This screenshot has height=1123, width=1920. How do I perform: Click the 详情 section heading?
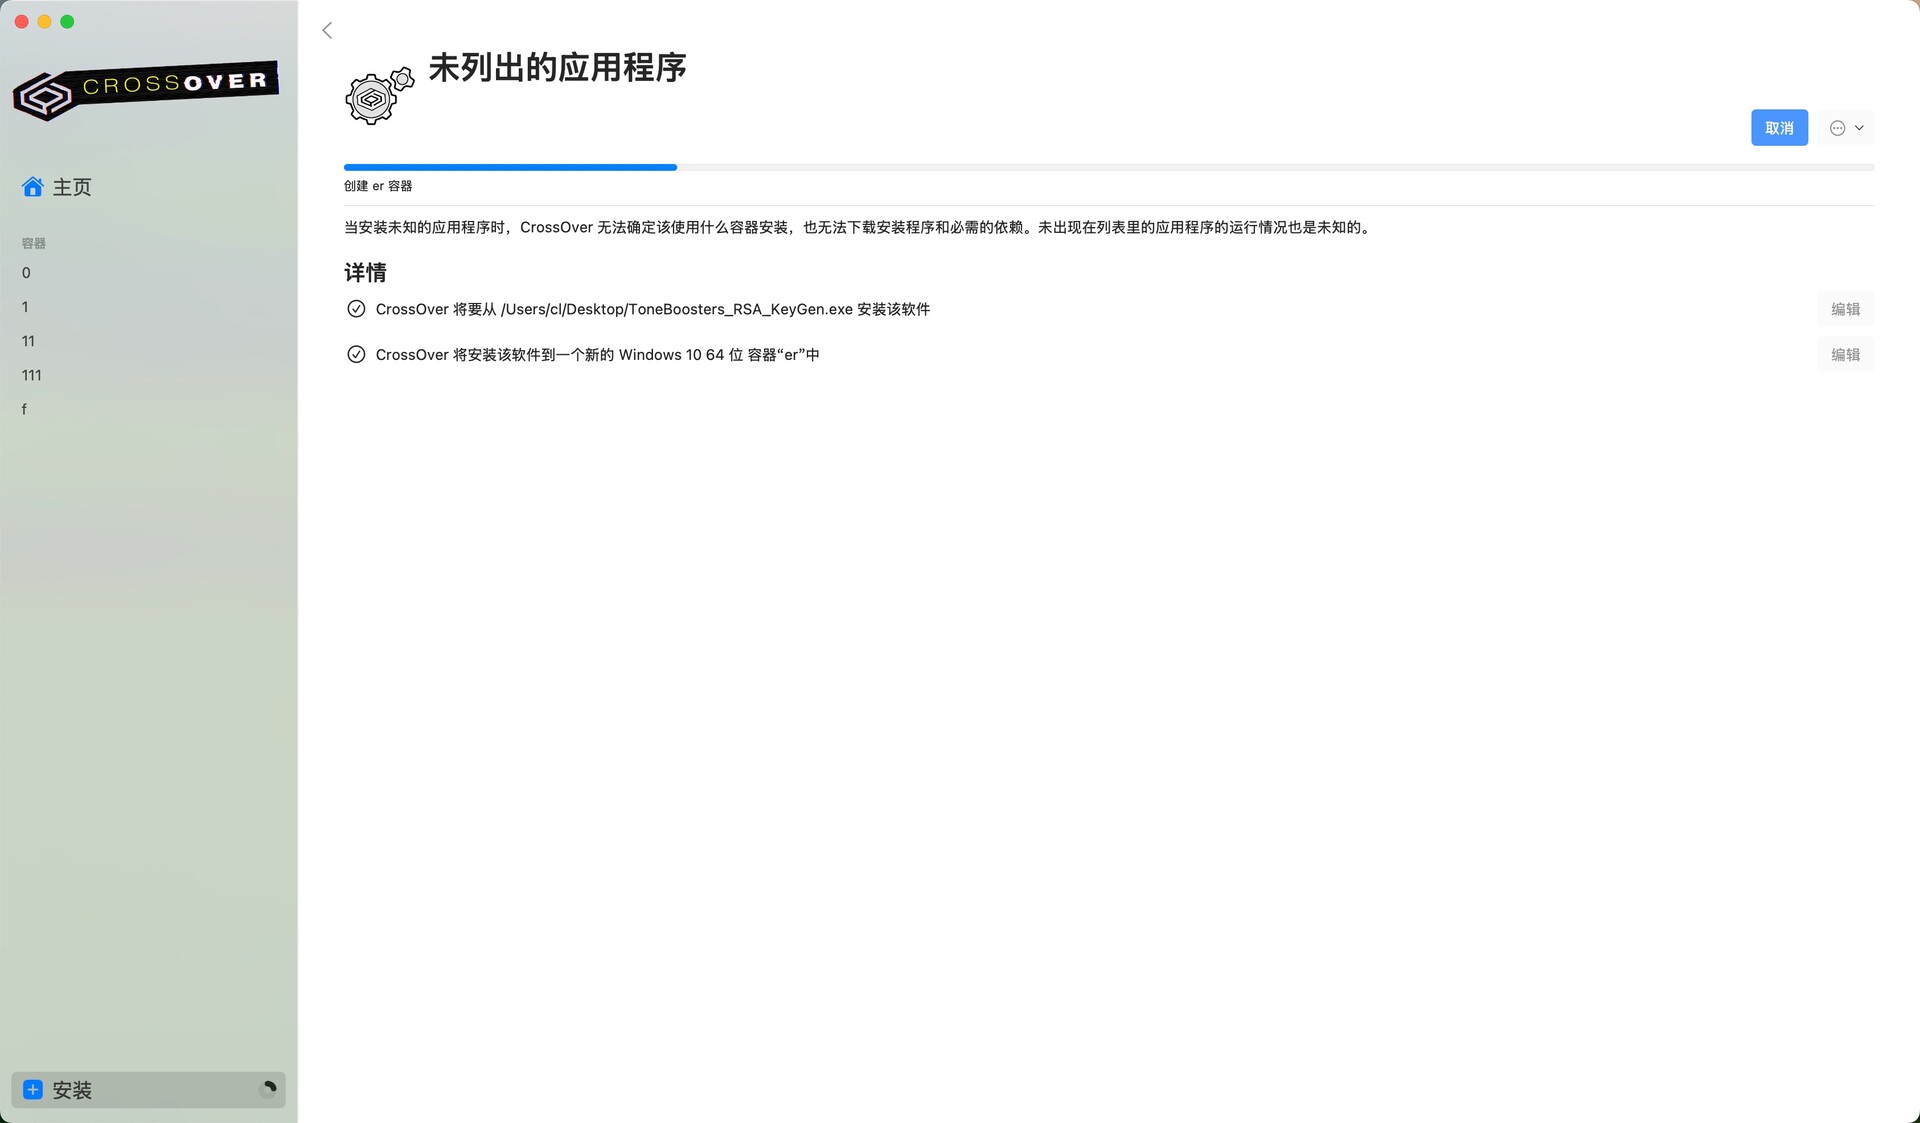click(365, 272)
